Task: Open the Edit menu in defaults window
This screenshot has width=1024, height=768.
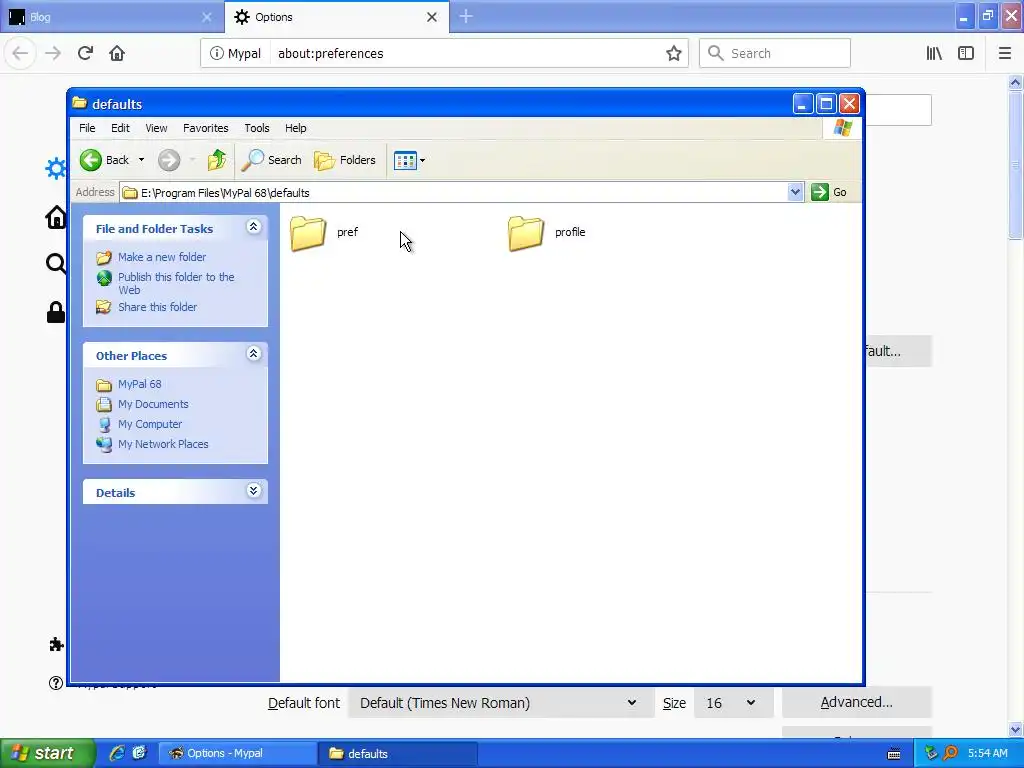Action: [x=120, y=128]
